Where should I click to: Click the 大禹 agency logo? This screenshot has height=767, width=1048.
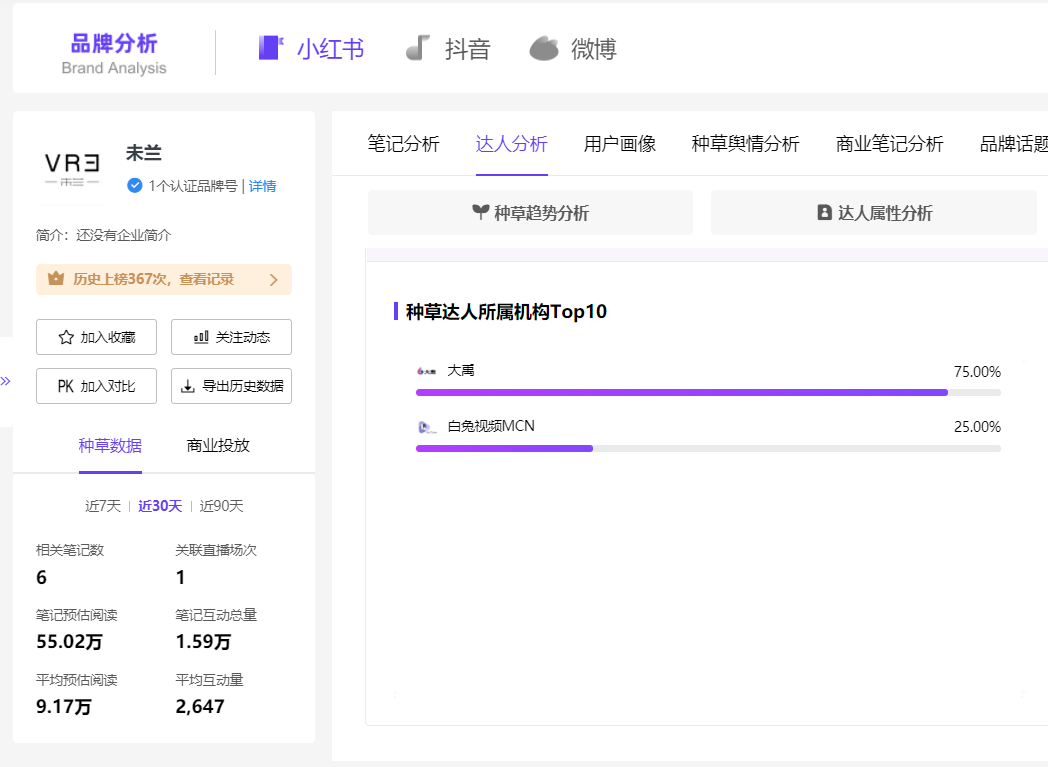coord(426,371)
